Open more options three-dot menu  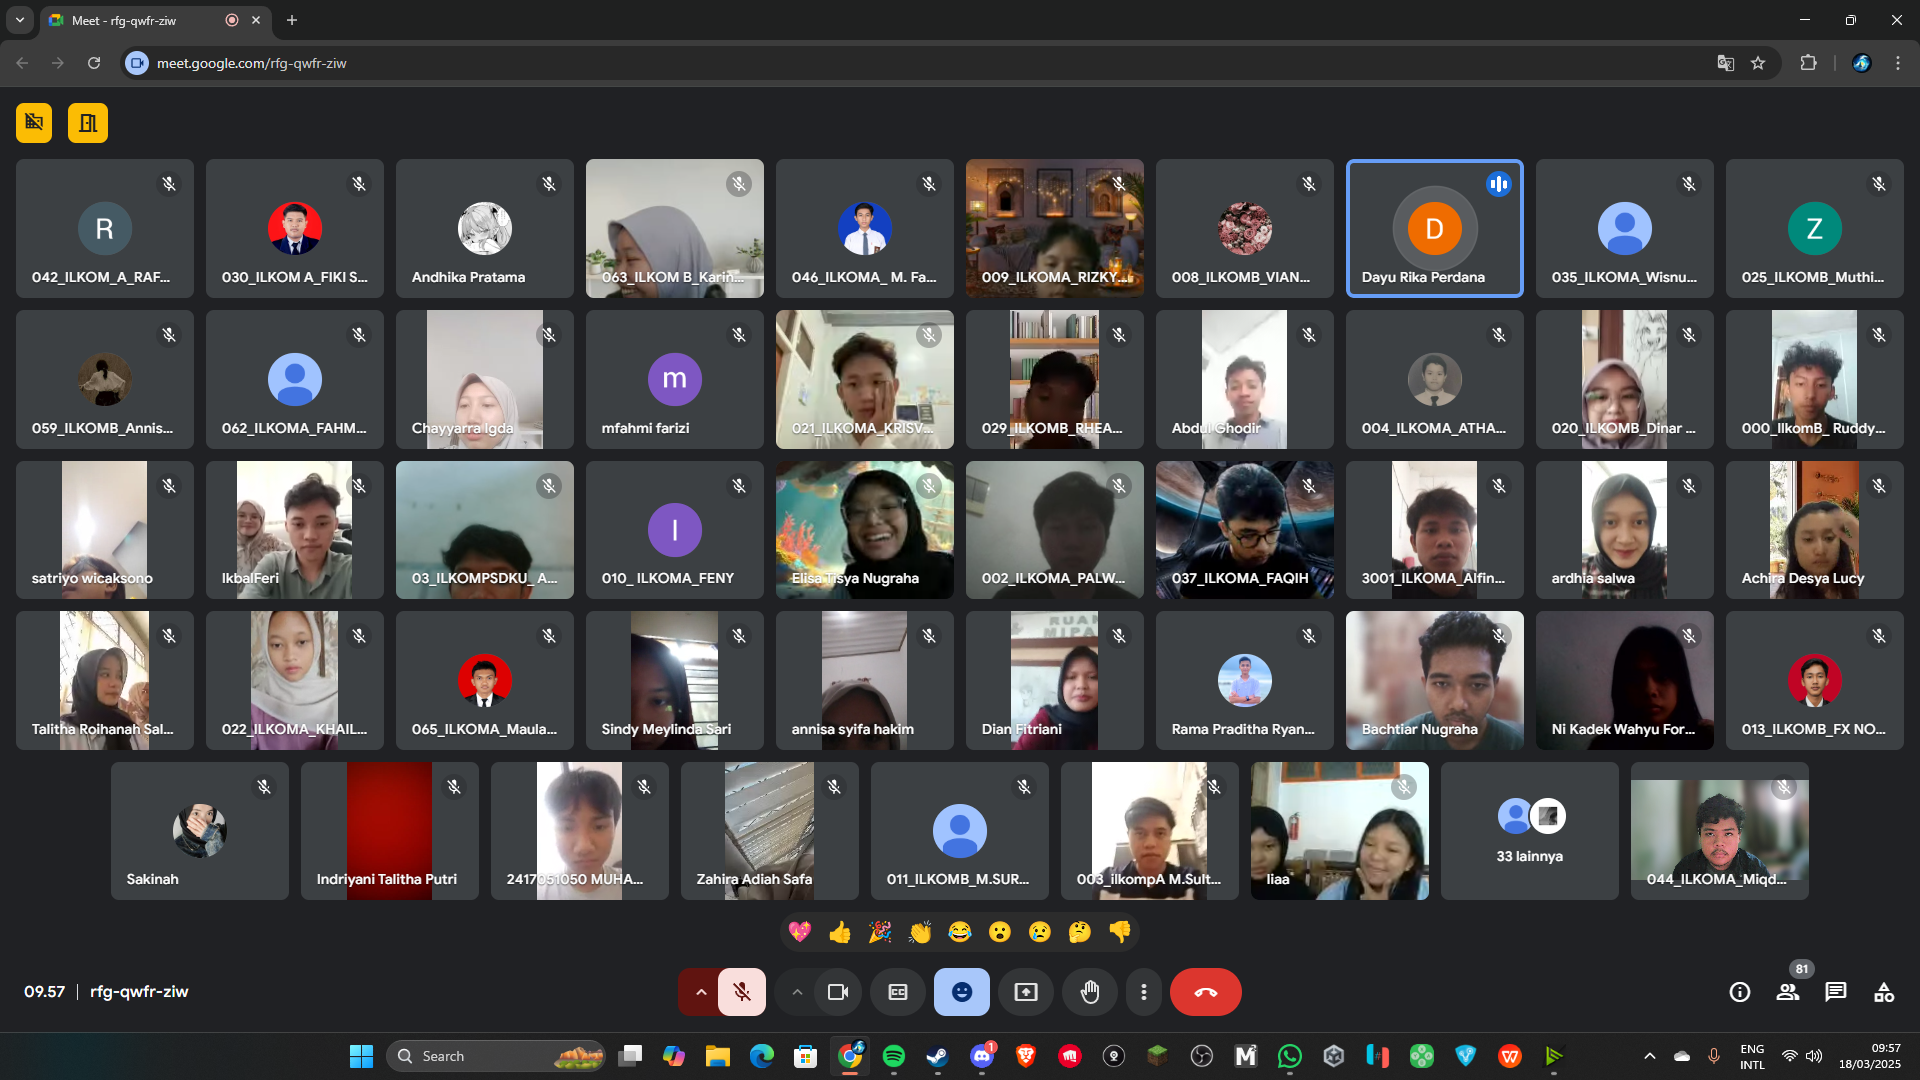pyautogui.click(x=1144, y=992)
